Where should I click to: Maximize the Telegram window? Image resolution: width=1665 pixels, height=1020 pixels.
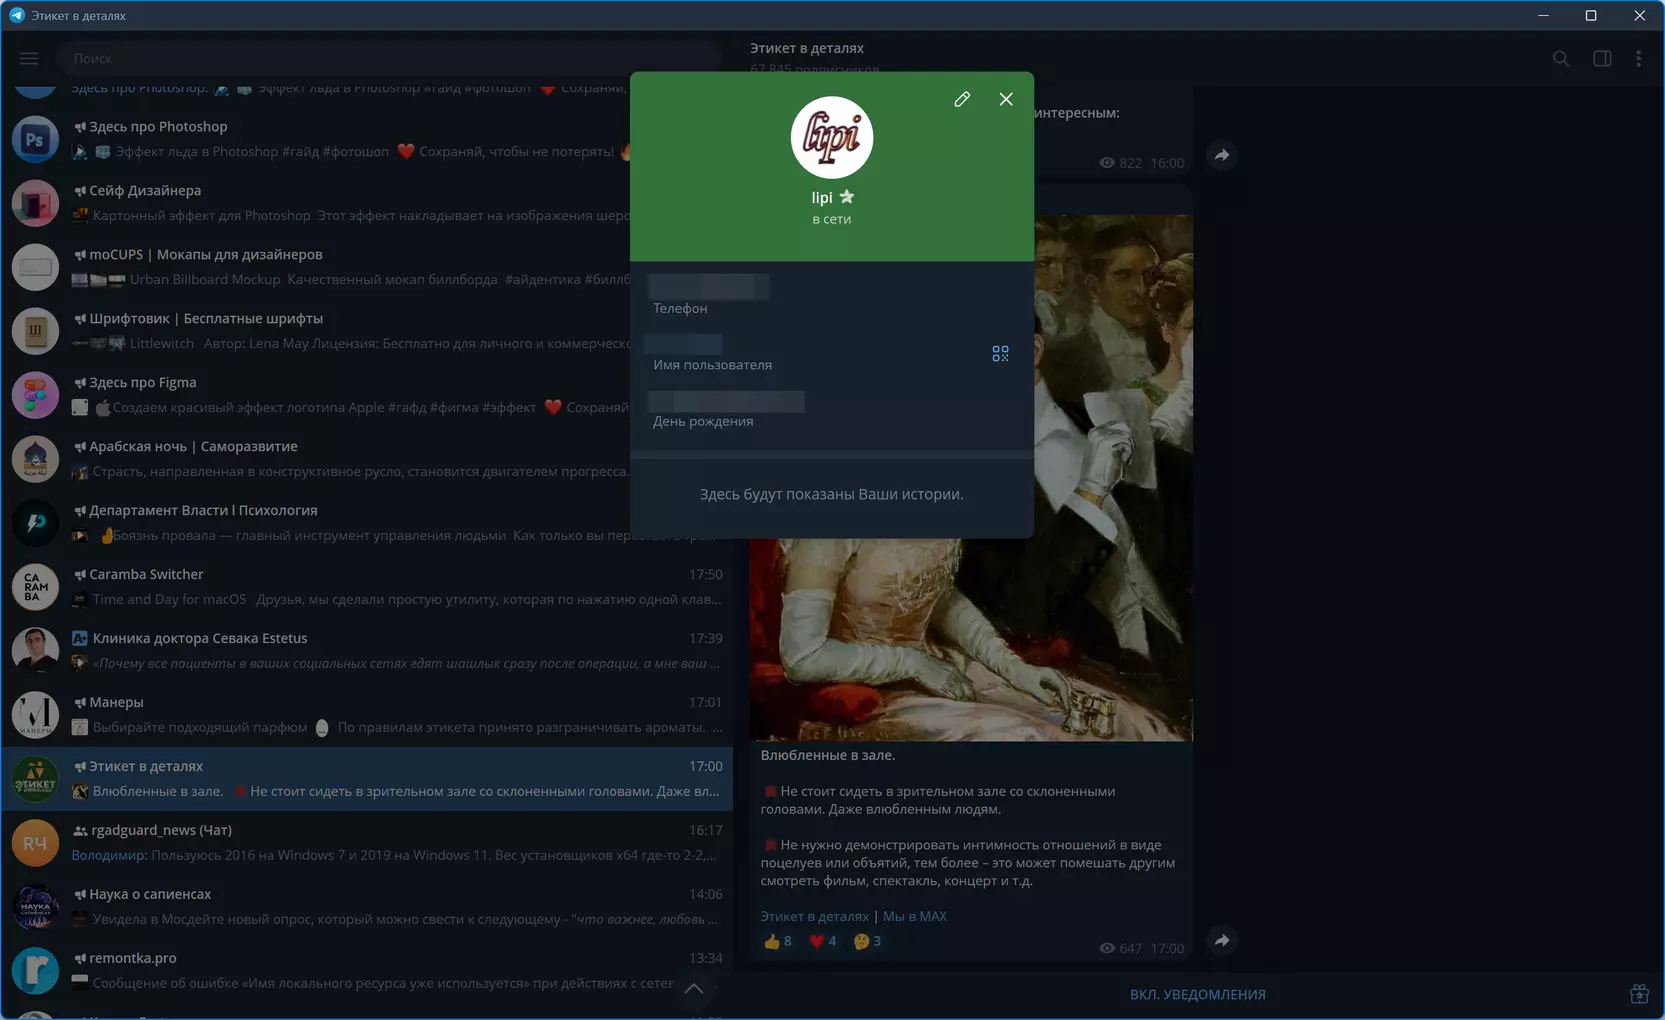tap(1591, 15)
